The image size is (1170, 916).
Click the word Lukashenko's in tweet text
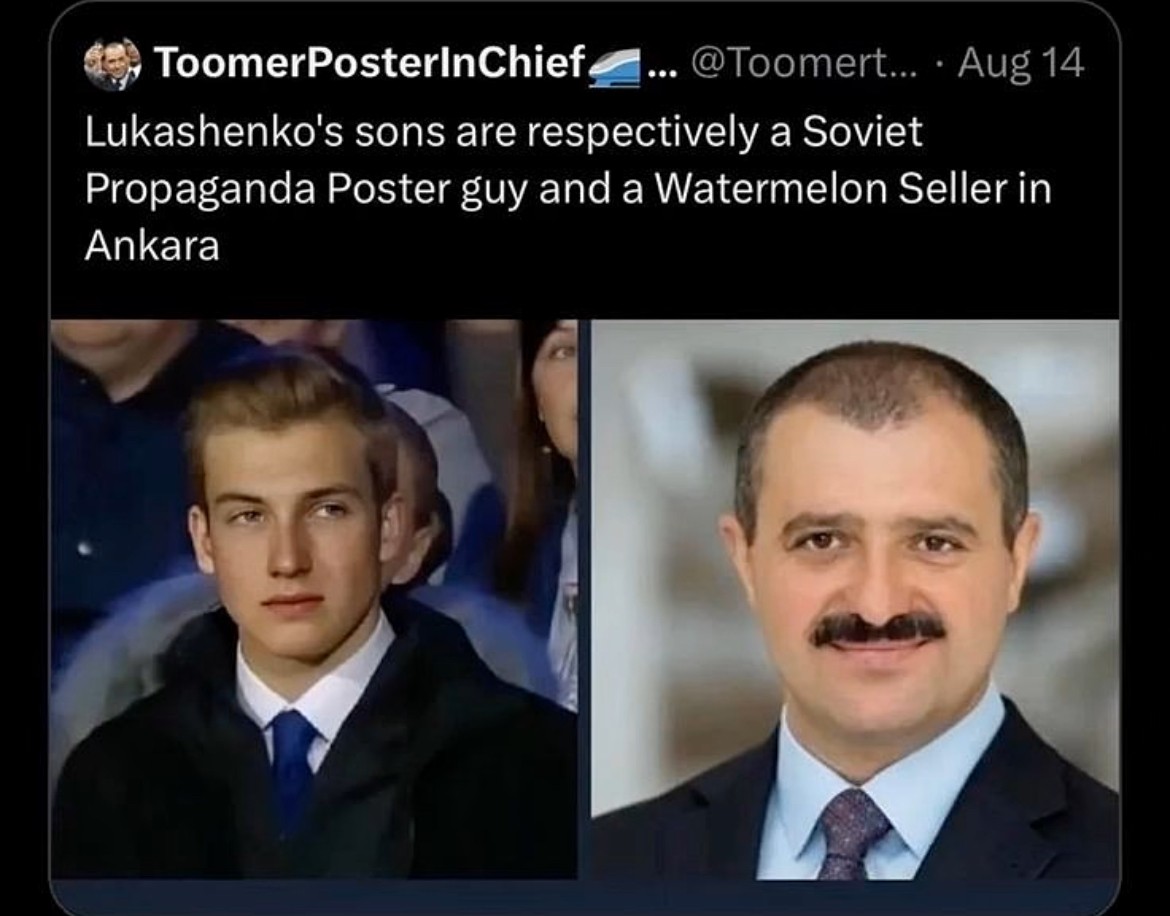tap(214, 132)
